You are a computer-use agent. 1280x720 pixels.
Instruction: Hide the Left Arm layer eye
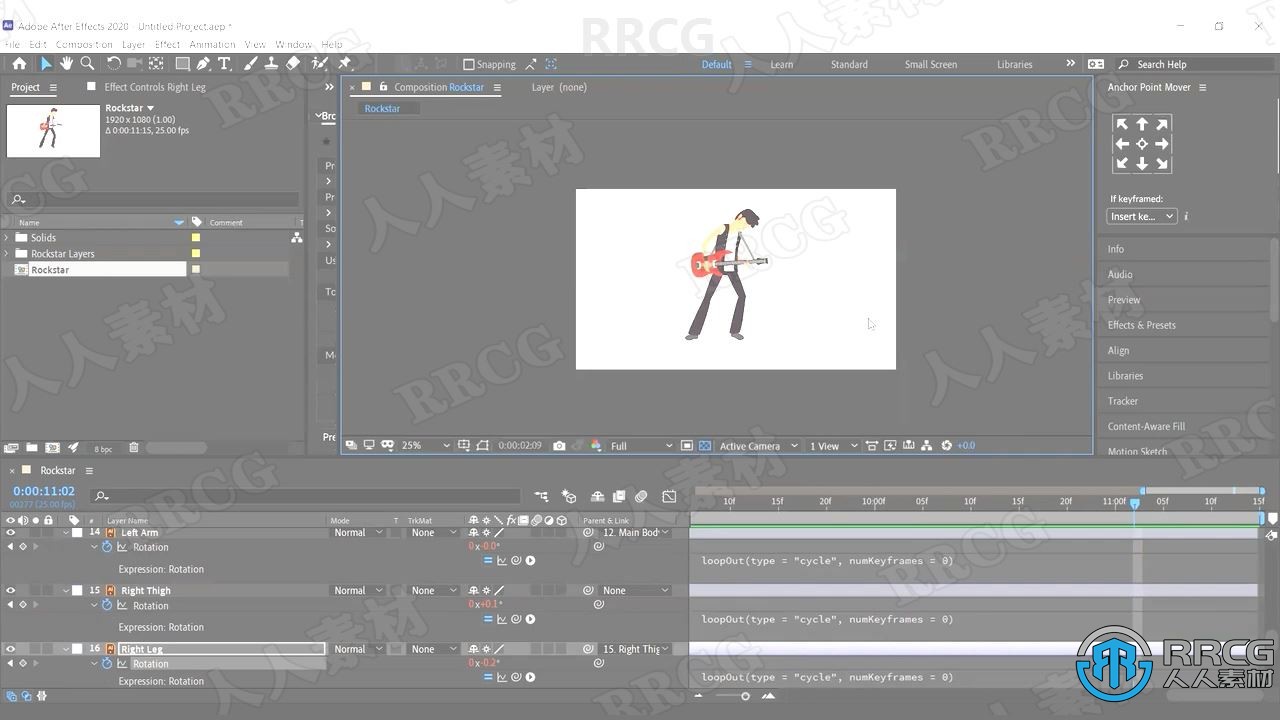pyautogui.click(x=10, y=533)
